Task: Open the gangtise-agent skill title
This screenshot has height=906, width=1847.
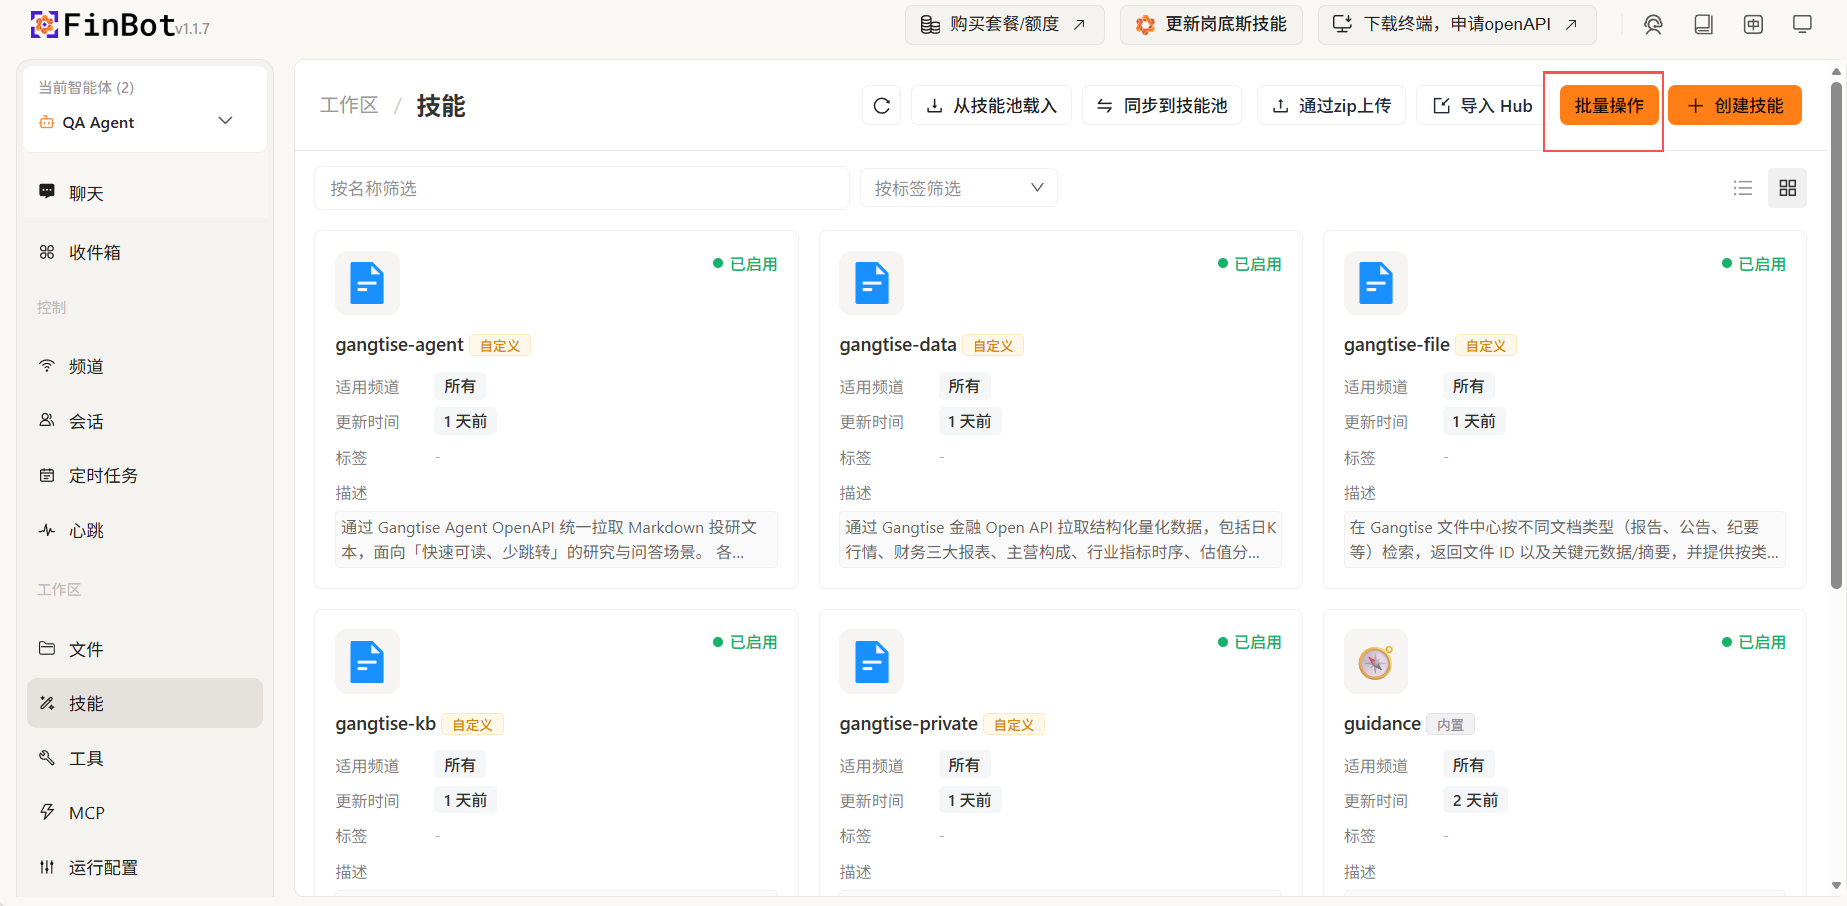Action: point(399,345)
